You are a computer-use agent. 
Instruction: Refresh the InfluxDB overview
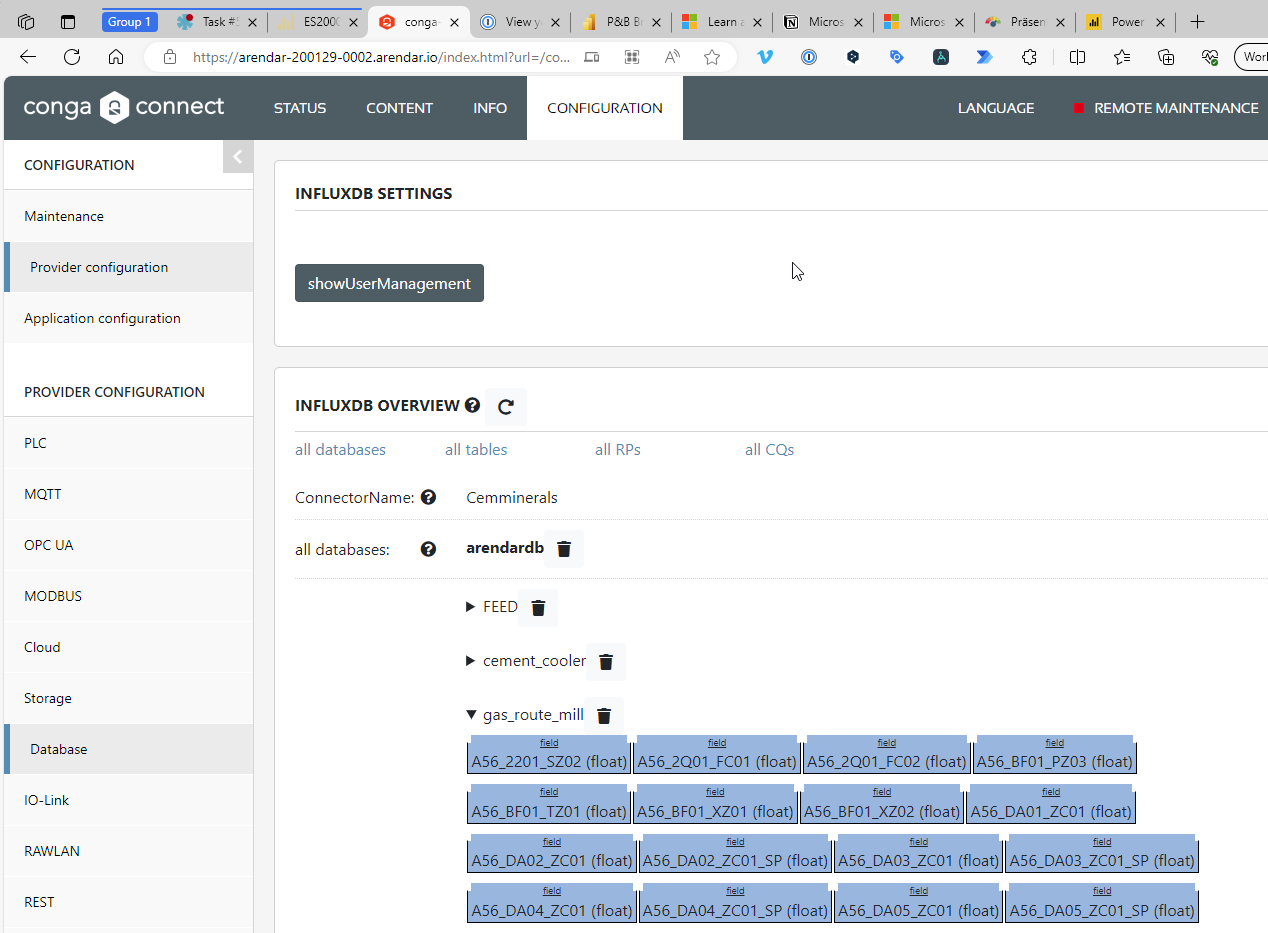point(506,406)
